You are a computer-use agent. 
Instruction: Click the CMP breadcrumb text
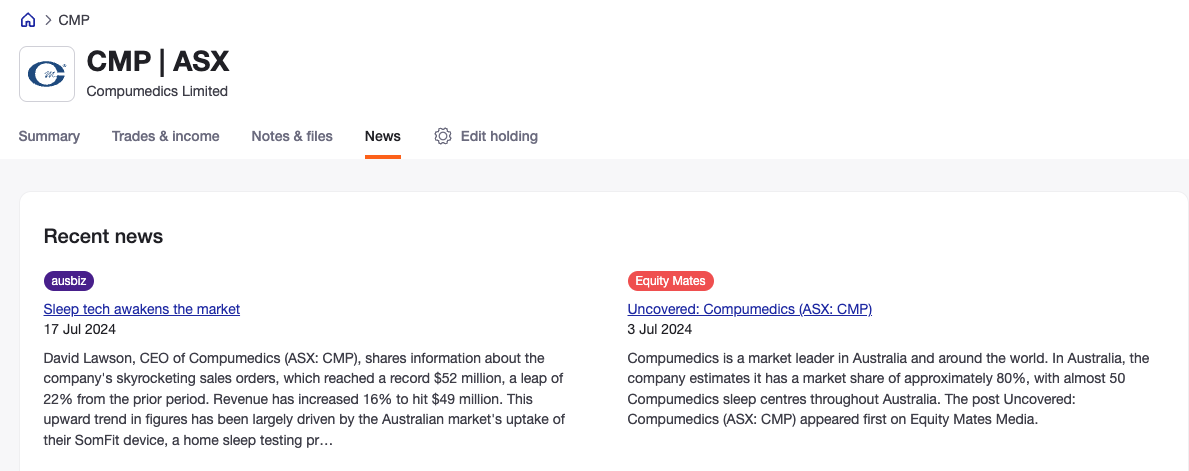(74, 20)
